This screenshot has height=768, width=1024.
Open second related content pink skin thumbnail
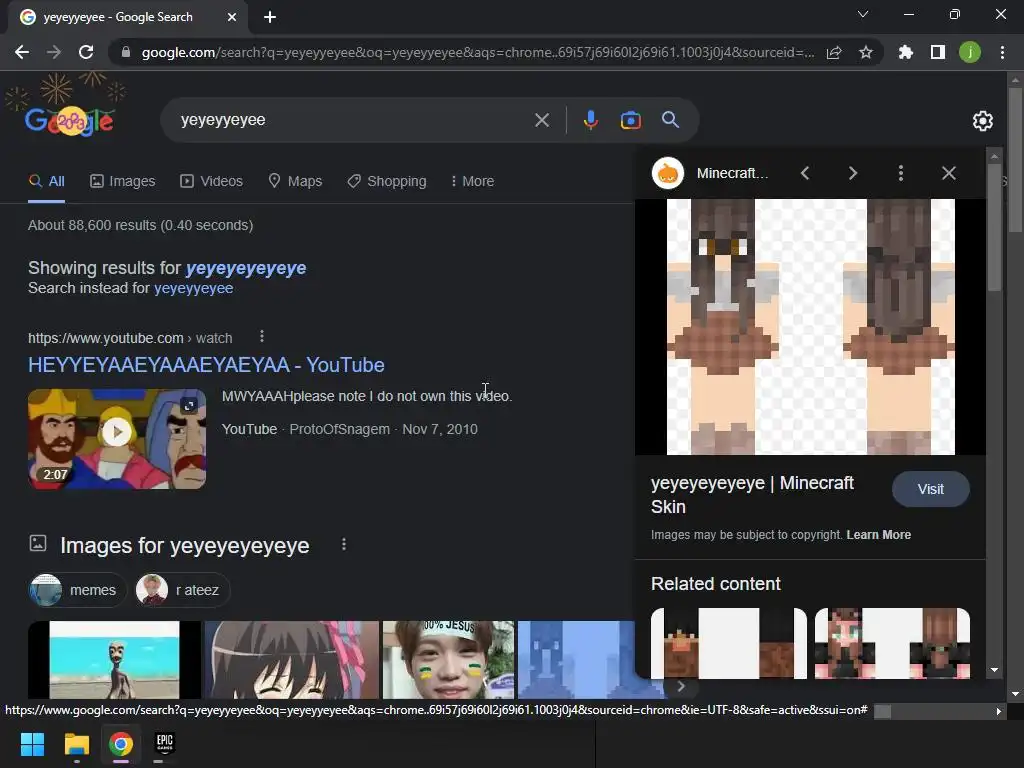click(892, 644)
